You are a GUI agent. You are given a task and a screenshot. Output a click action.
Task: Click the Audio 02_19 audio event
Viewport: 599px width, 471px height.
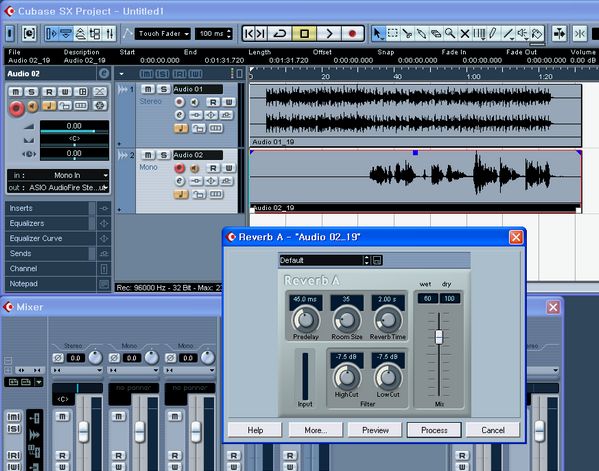coord(415,181)
